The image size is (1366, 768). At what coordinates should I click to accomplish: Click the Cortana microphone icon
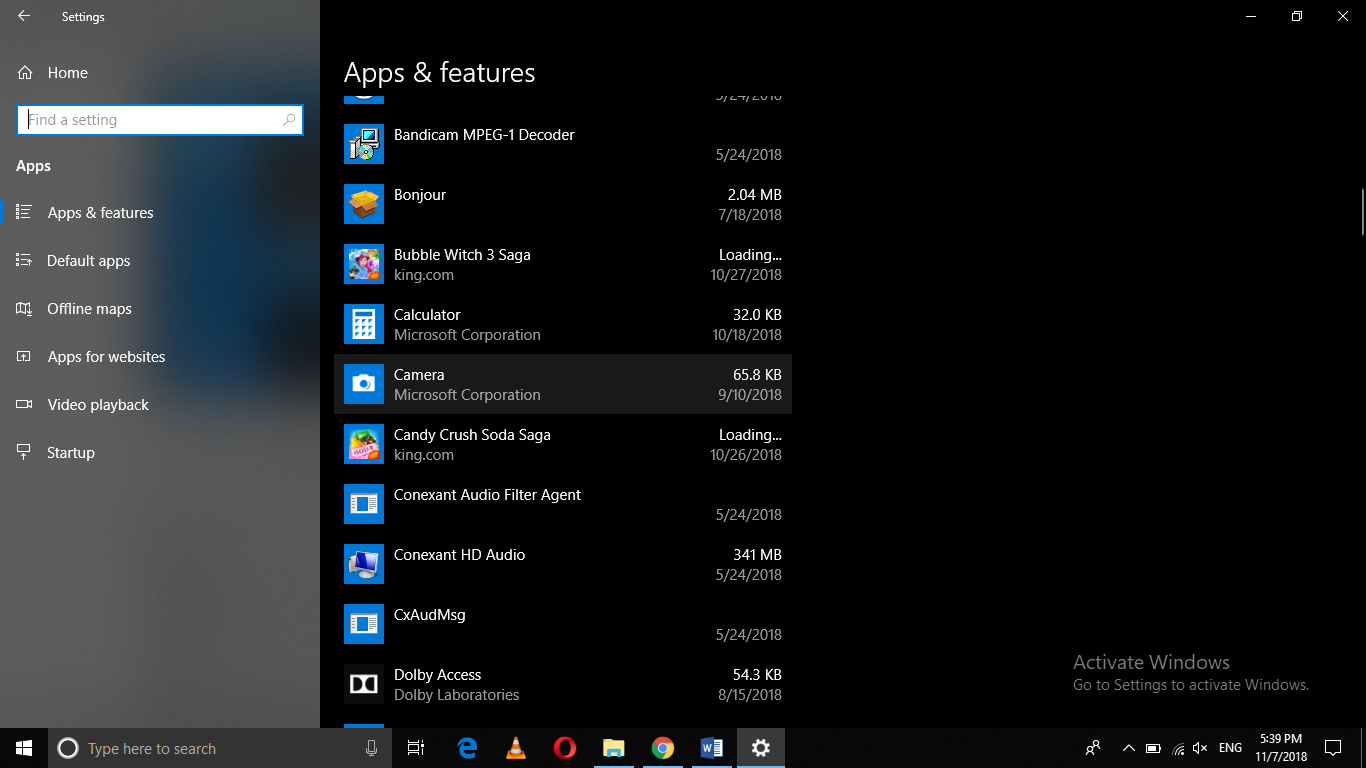point(372,748)
